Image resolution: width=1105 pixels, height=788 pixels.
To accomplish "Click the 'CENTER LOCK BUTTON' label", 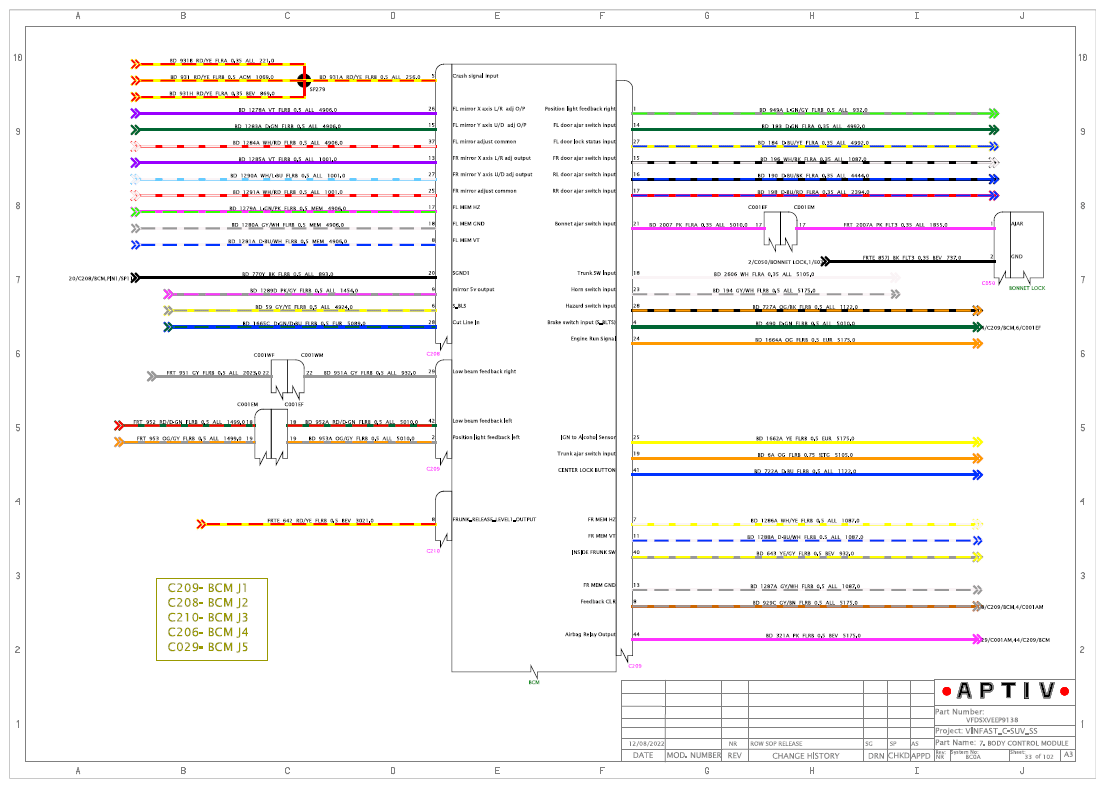I will (587, 470).
